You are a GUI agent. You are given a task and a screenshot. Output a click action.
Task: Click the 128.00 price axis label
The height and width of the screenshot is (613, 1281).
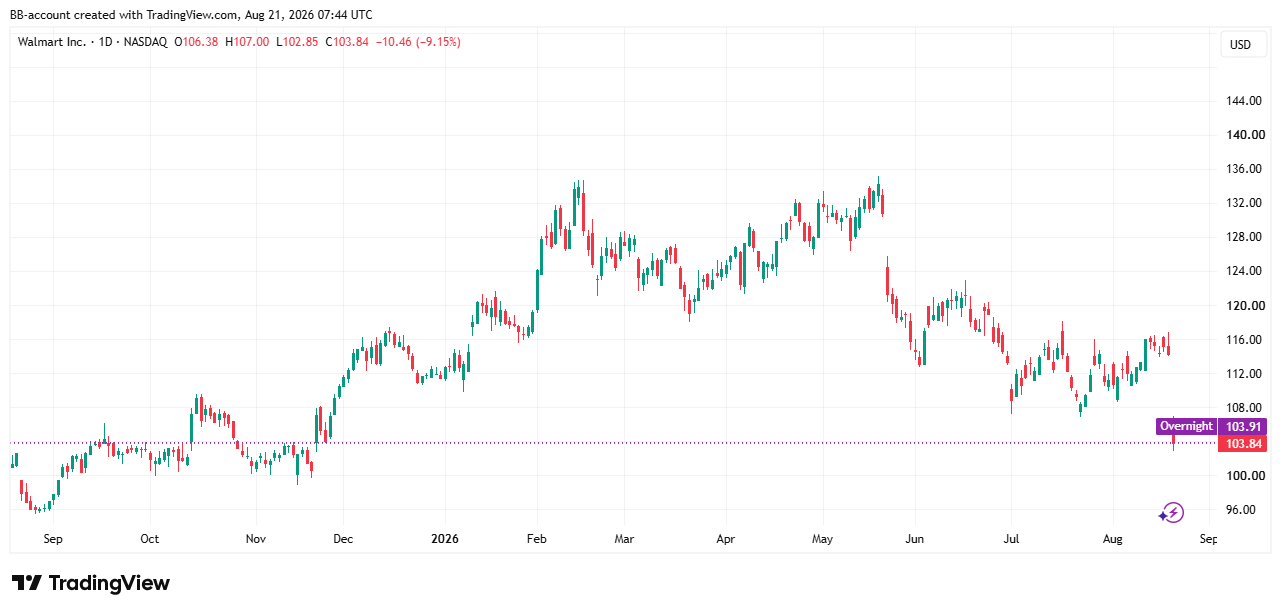click(1243, 237)
